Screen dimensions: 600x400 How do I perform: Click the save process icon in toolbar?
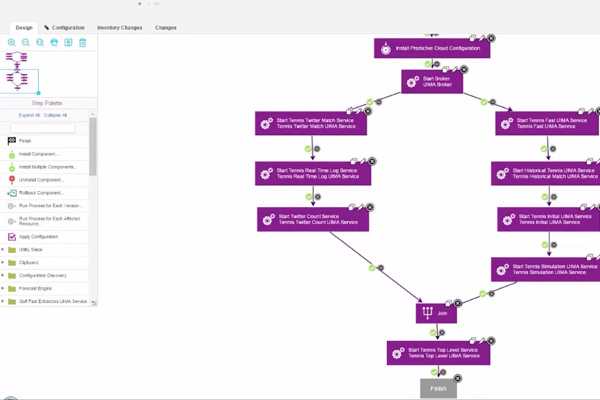(x=68, y=42)
